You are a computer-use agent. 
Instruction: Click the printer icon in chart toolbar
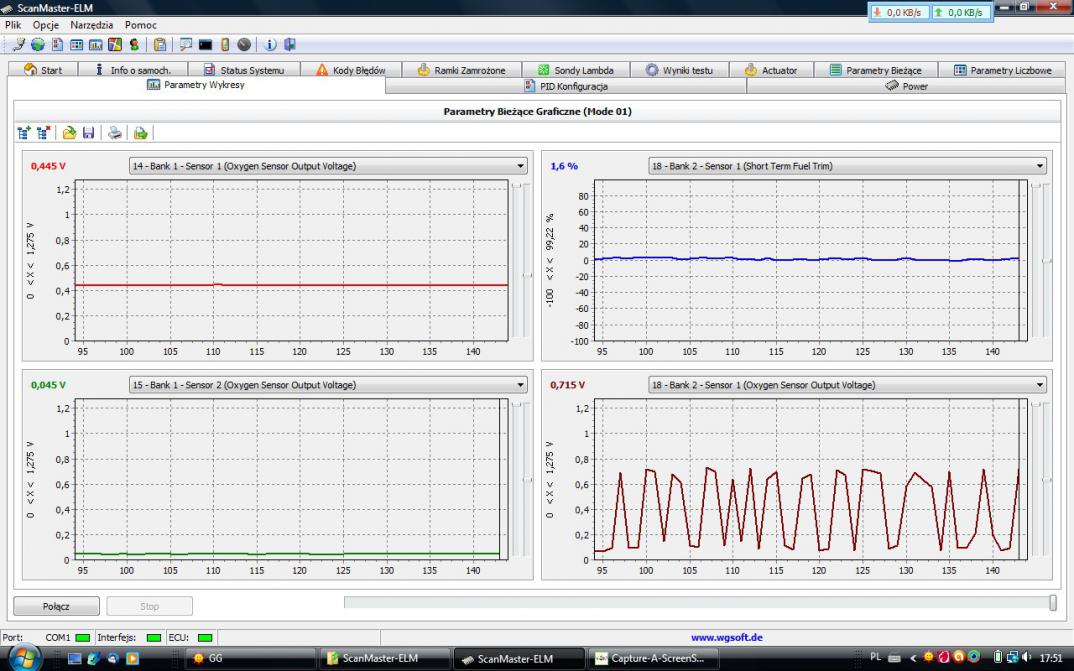(x=116, y=132)
